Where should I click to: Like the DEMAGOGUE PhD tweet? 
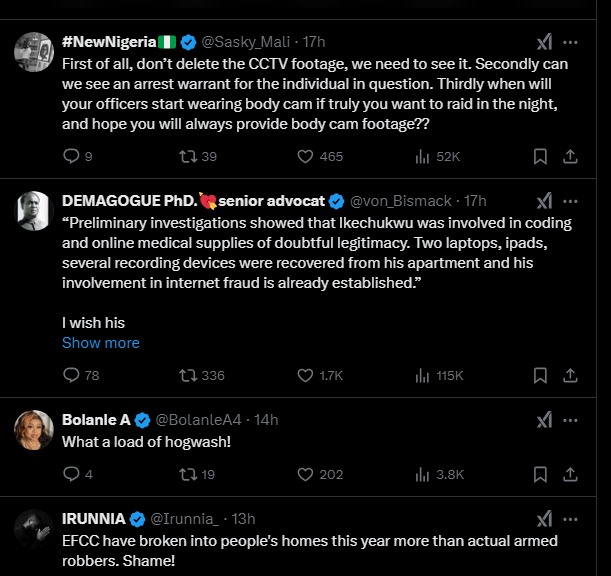point(306,375)
